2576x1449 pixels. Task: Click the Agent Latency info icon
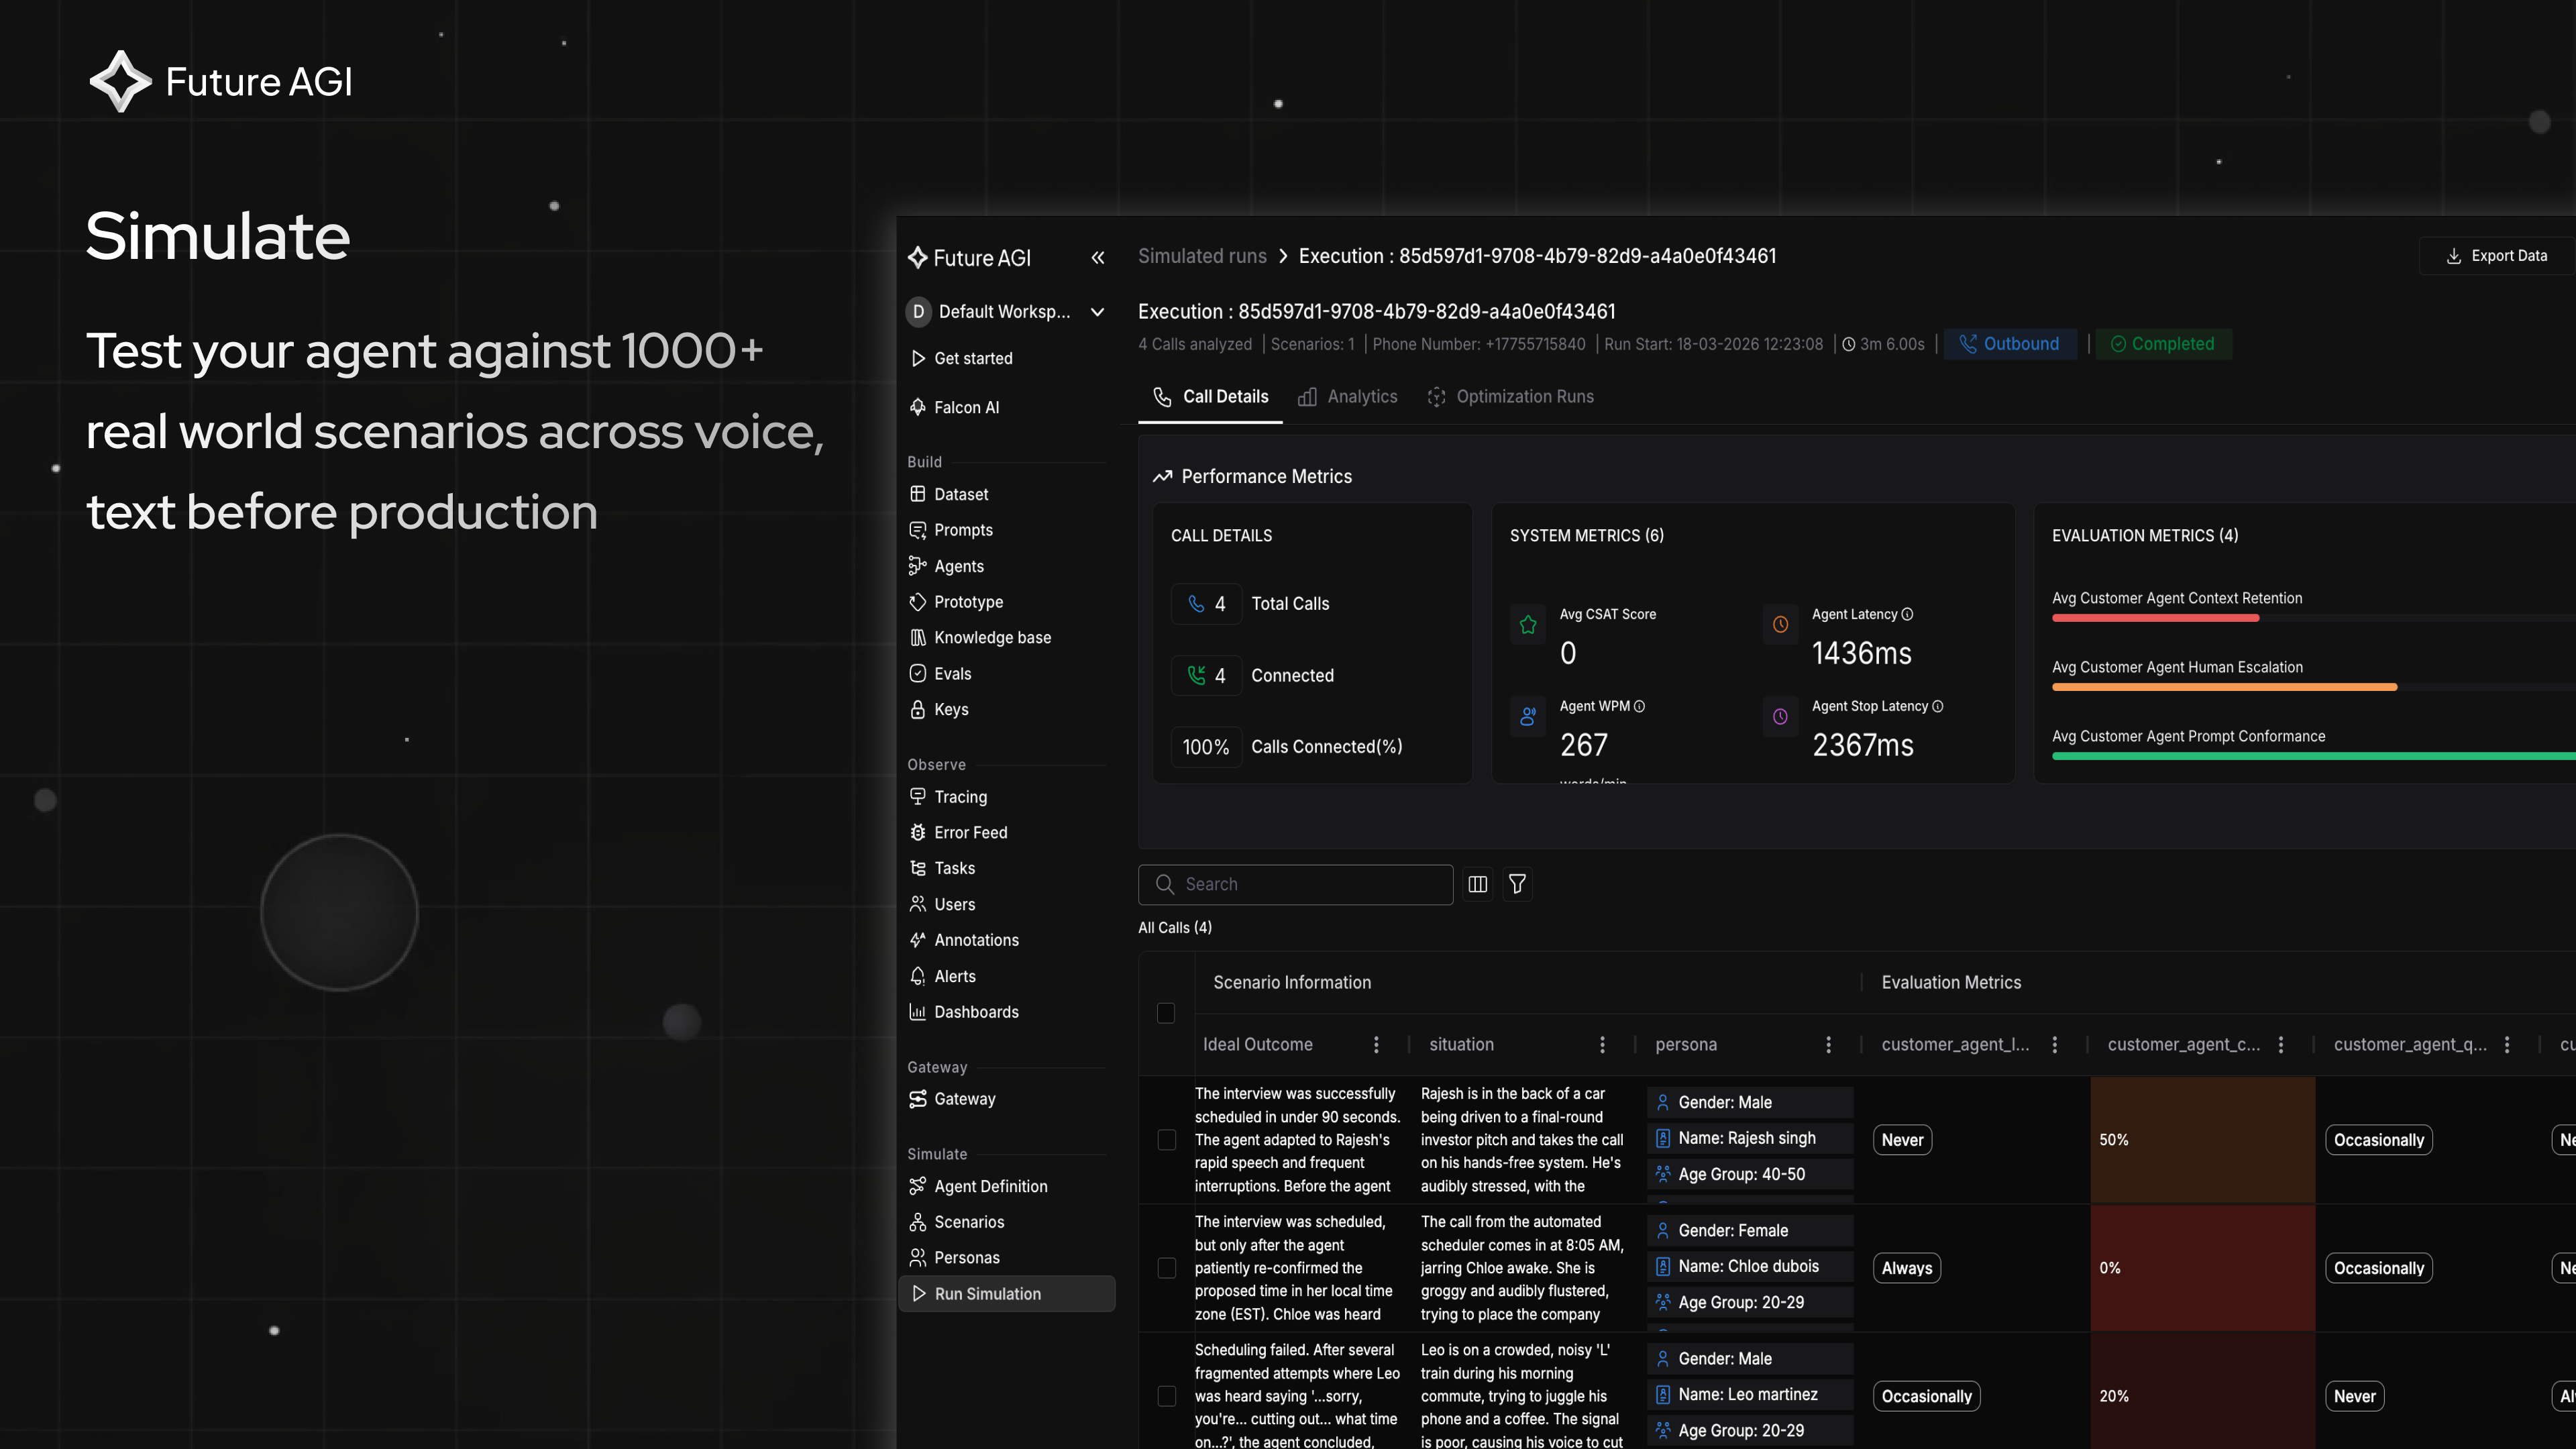pos(1907,614)
